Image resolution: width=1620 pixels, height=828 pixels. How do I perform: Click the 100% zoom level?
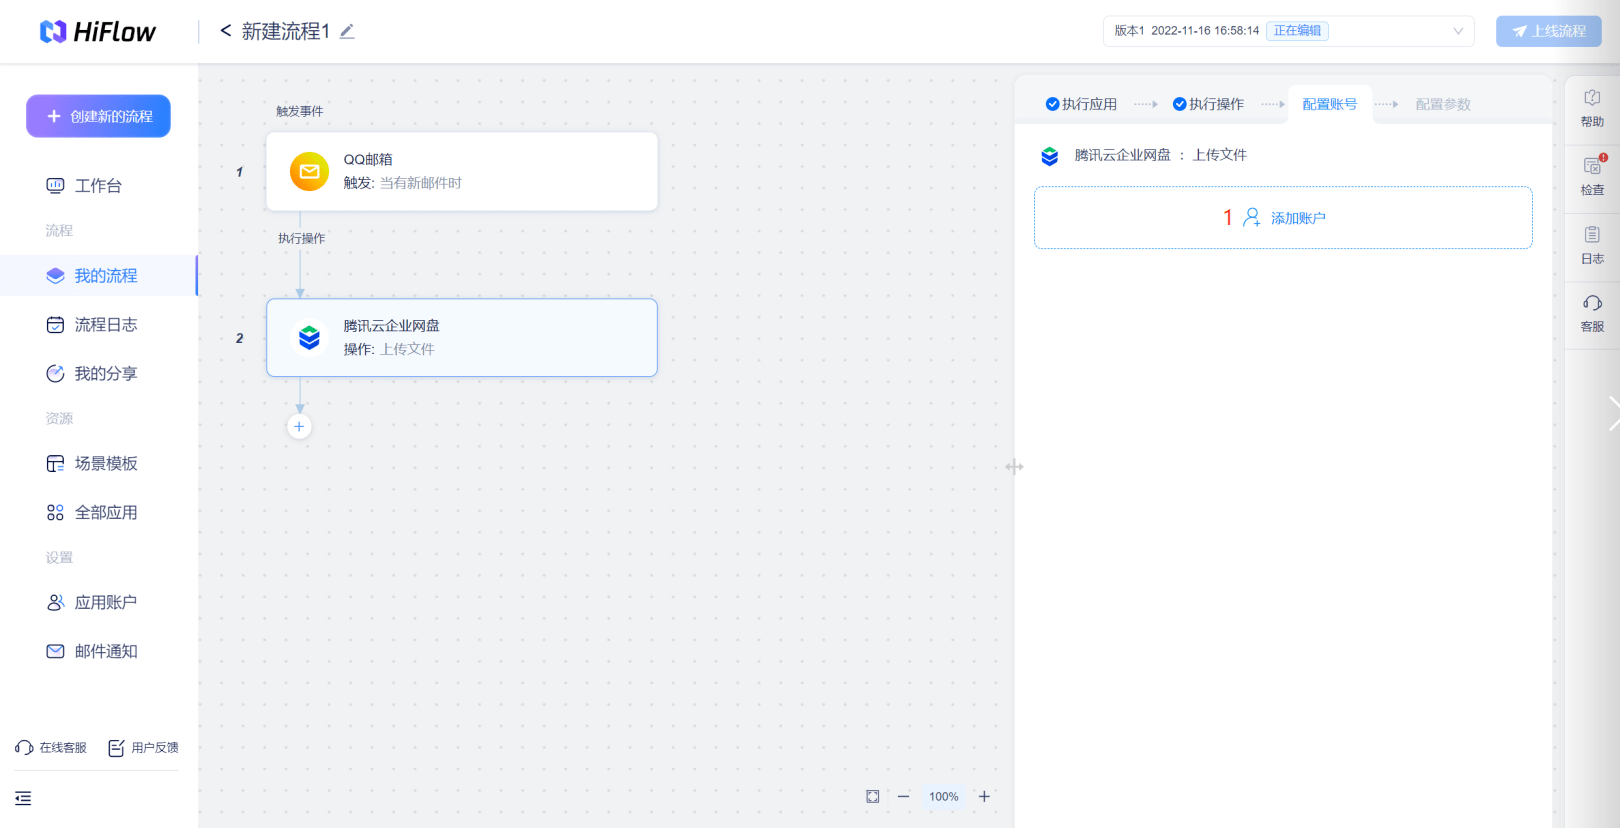pos(944,797)
